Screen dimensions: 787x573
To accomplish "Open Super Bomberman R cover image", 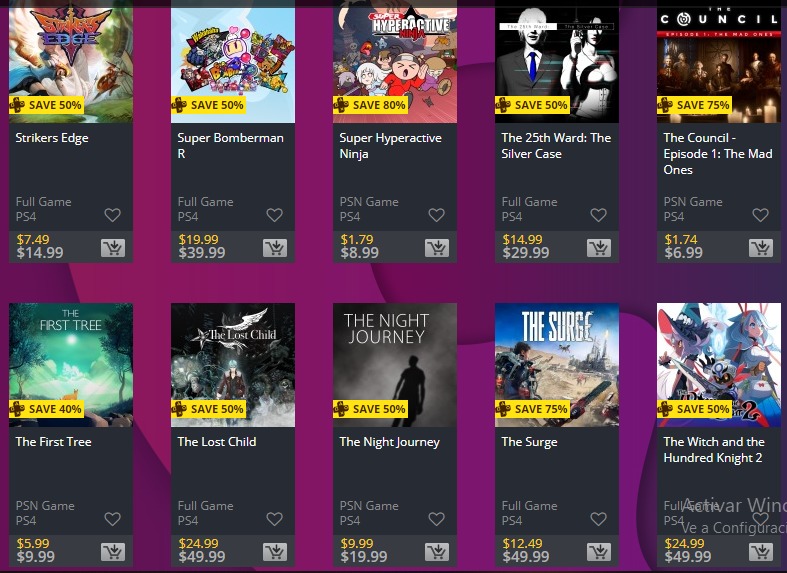I will pyautogui.click(x=233, y=61).
